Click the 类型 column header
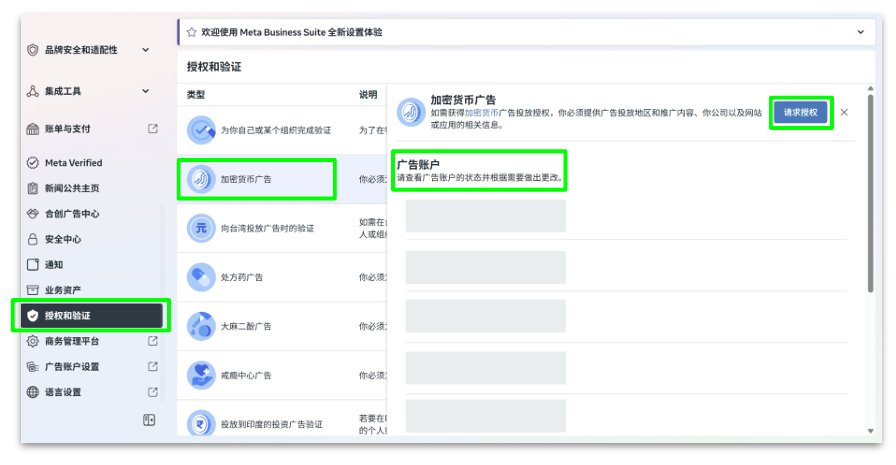The width and height of the screenshot is (896, 465). pos(195,95)
